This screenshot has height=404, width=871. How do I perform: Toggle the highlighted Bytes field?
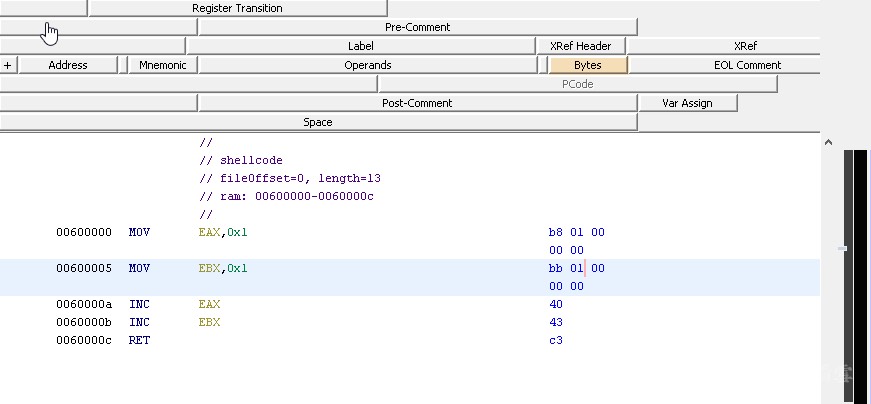(588, 65)
